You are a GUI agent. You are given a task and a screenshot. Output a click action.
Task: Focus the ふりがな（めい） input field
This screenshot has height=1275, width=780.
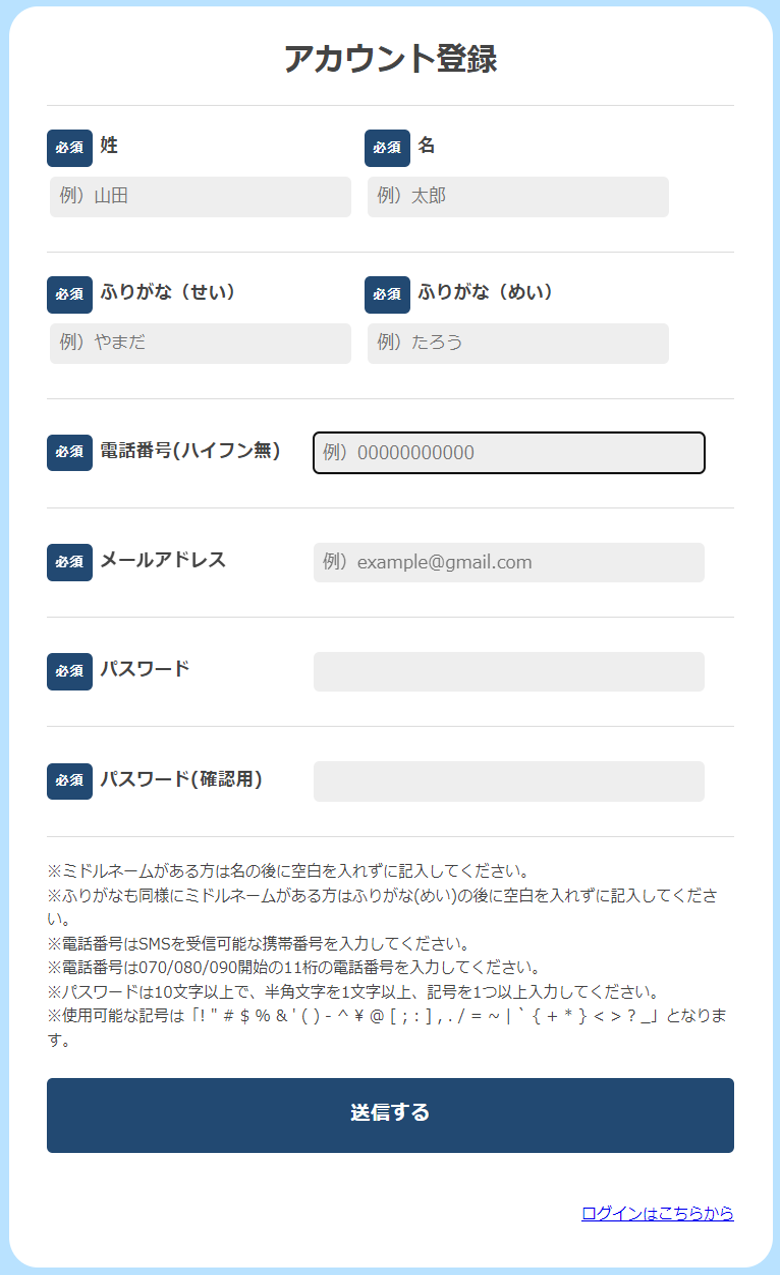[518, 343]
